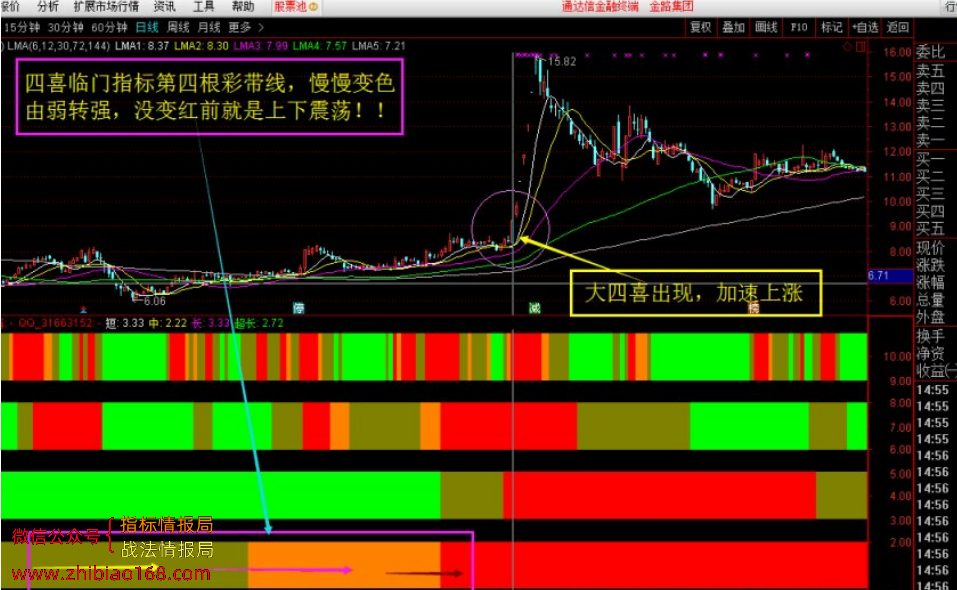Screen dimensions: 957x590
Task: Click the 返回 back button
Action: click(x=898, y=27)
